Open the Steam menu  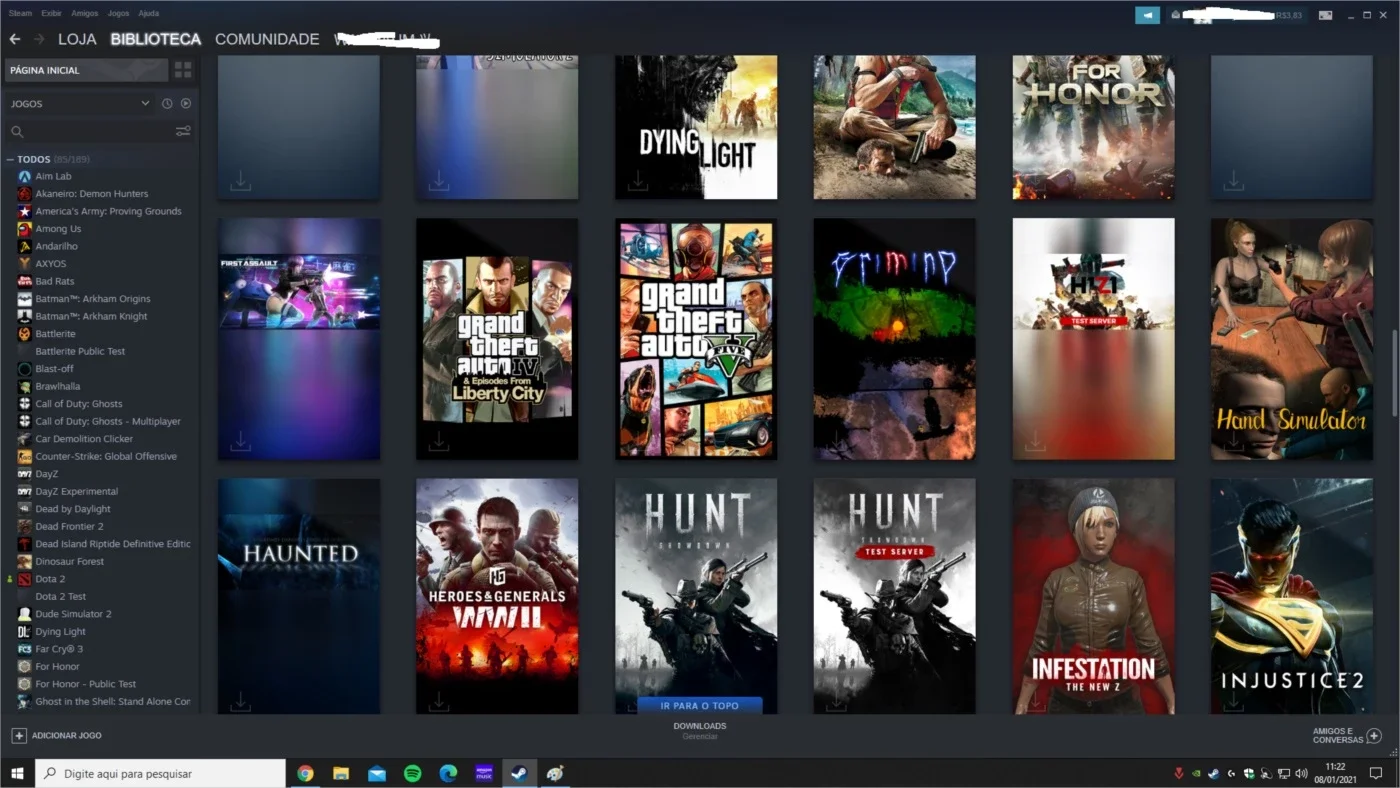20,14
